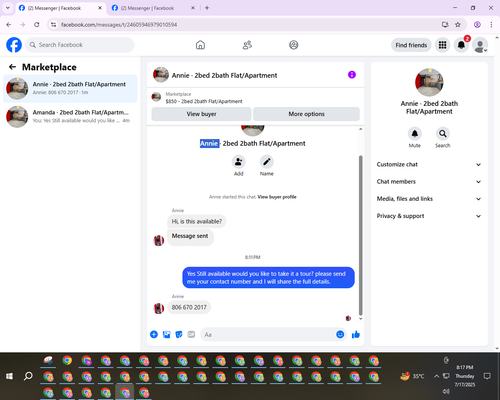Open the Facebook menu grid icon
This screenshot has height=400, width=500.
pos(442,45)
